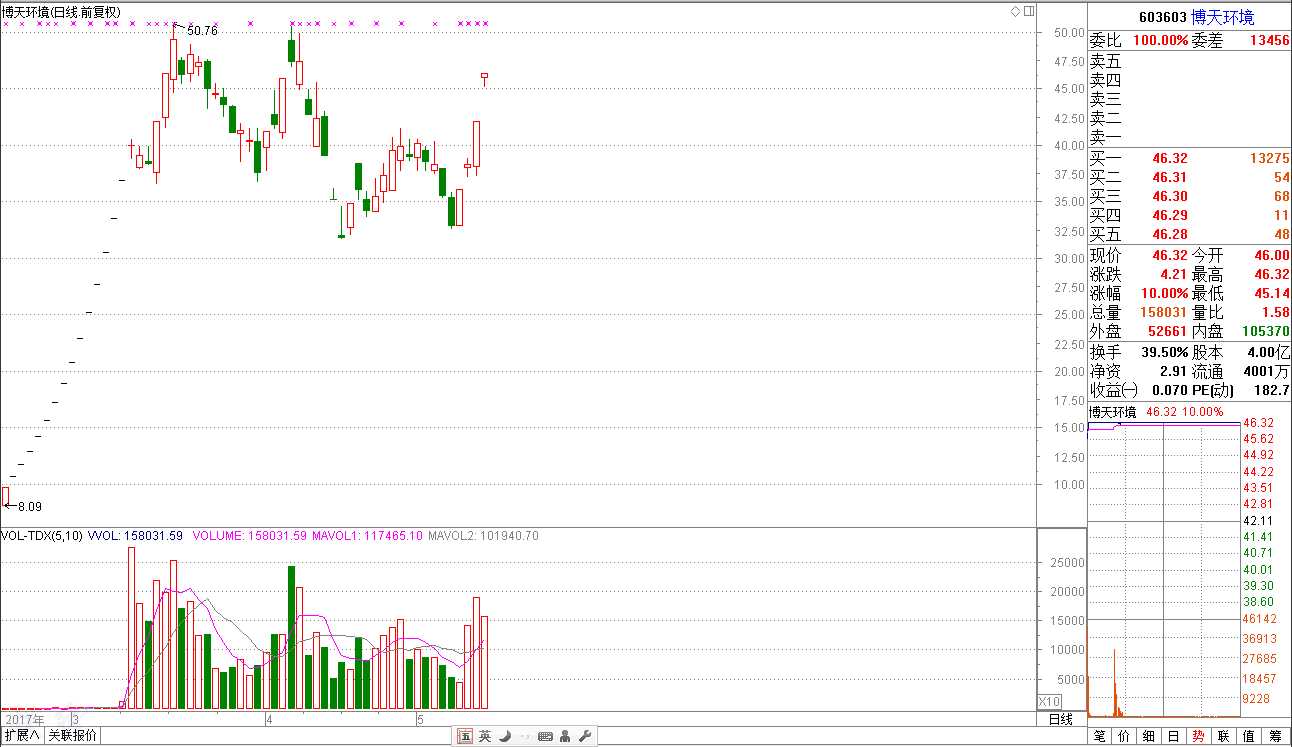Open IME settings wrench icon
1292x747 pixels.
coord(586,736)
